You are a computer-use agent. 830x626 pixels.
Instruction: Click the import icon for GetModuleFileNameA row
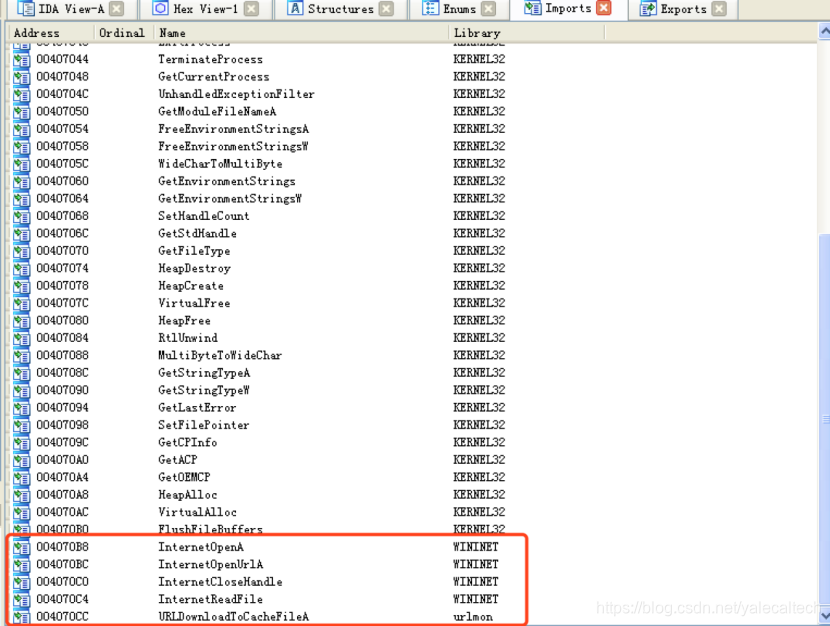click(22, 112)
